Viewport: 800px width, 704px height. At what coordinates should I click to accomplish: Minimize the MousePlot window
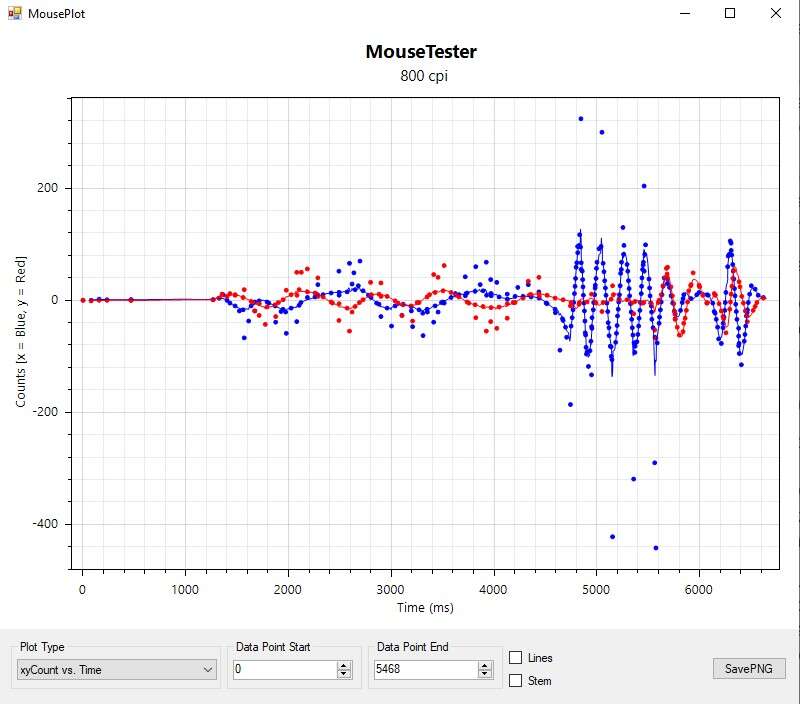tap(685, 14)
